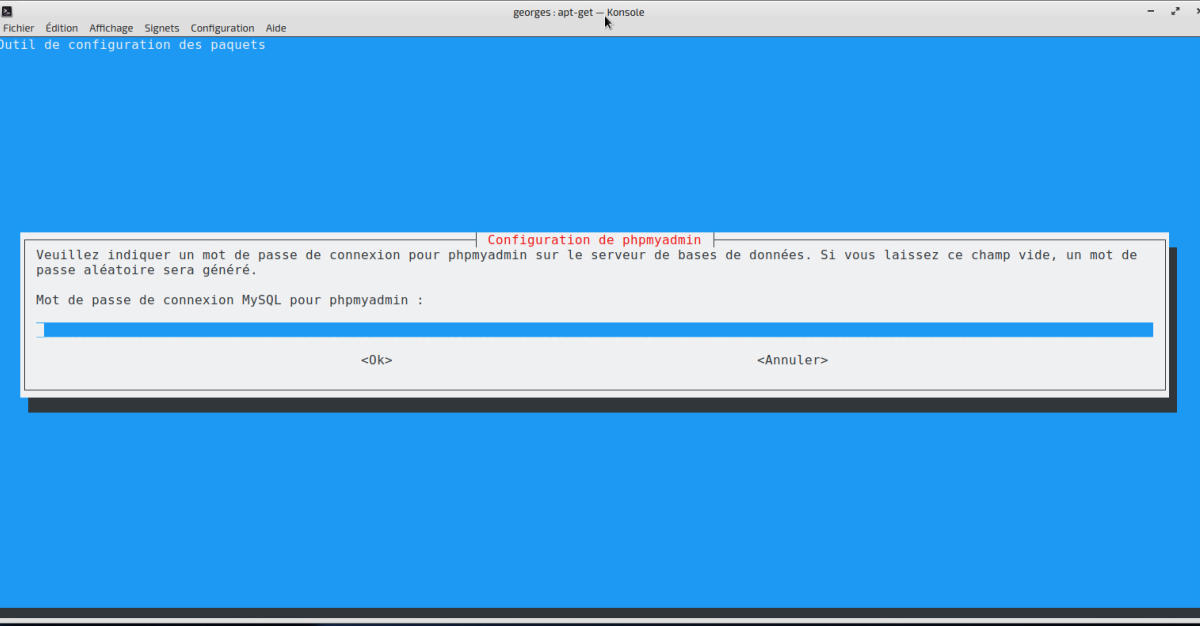Open the Signets menu

(162, 28)
